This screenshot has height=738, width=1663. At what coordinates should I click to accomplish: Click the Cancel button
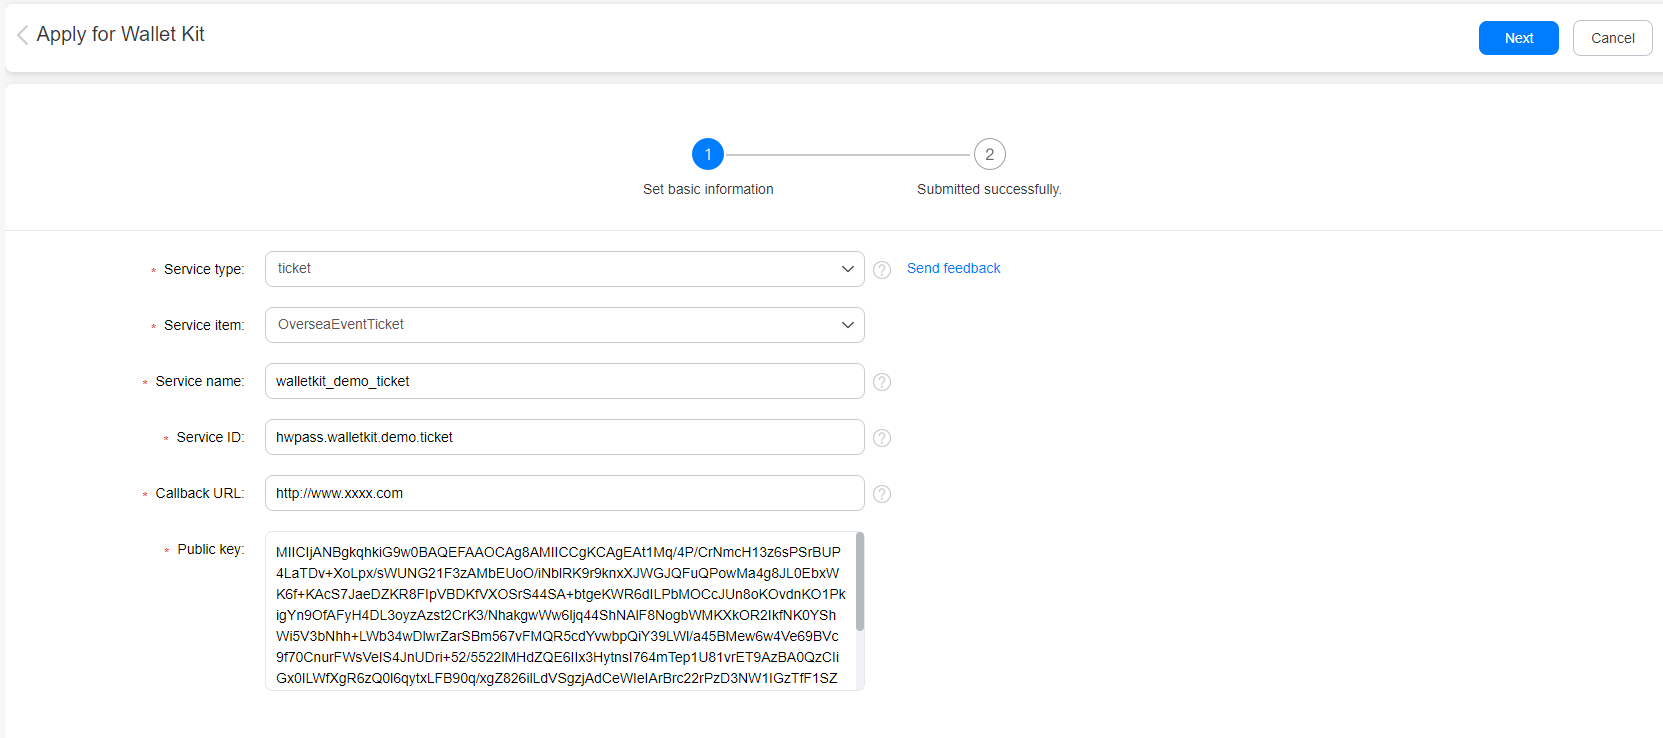[x=1612, y=38]
